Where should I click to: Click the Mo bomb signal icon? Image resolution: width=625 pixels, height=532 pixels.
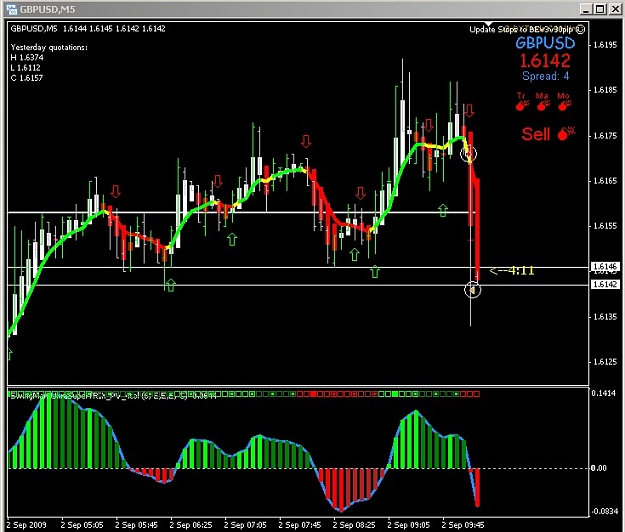coord(564,105)
